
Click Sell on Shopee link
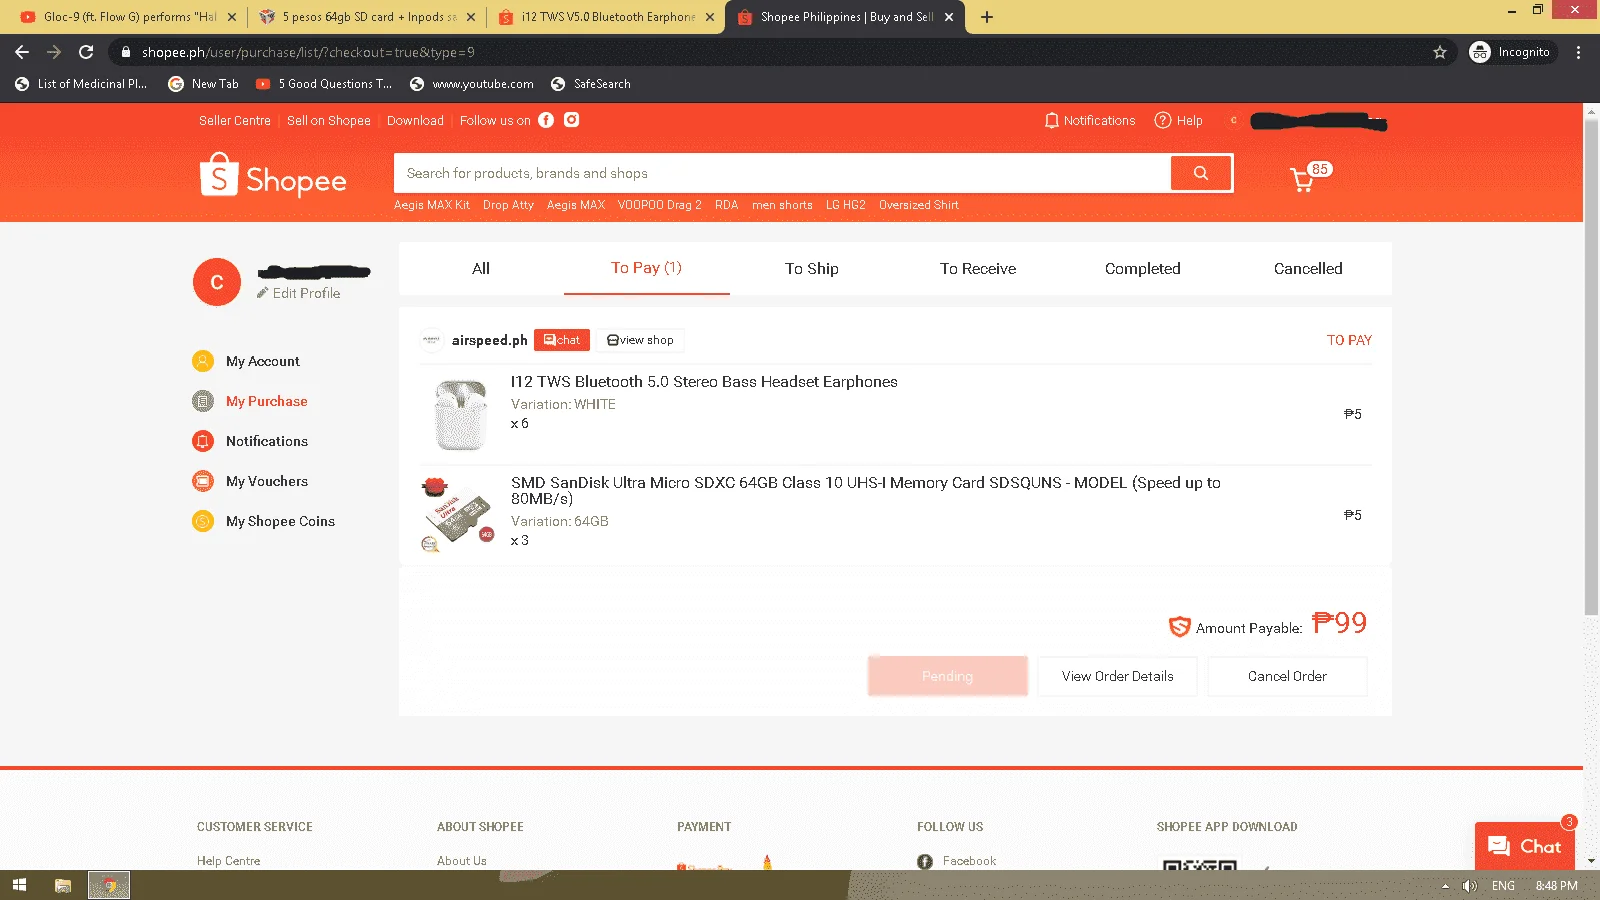[329, 120]
